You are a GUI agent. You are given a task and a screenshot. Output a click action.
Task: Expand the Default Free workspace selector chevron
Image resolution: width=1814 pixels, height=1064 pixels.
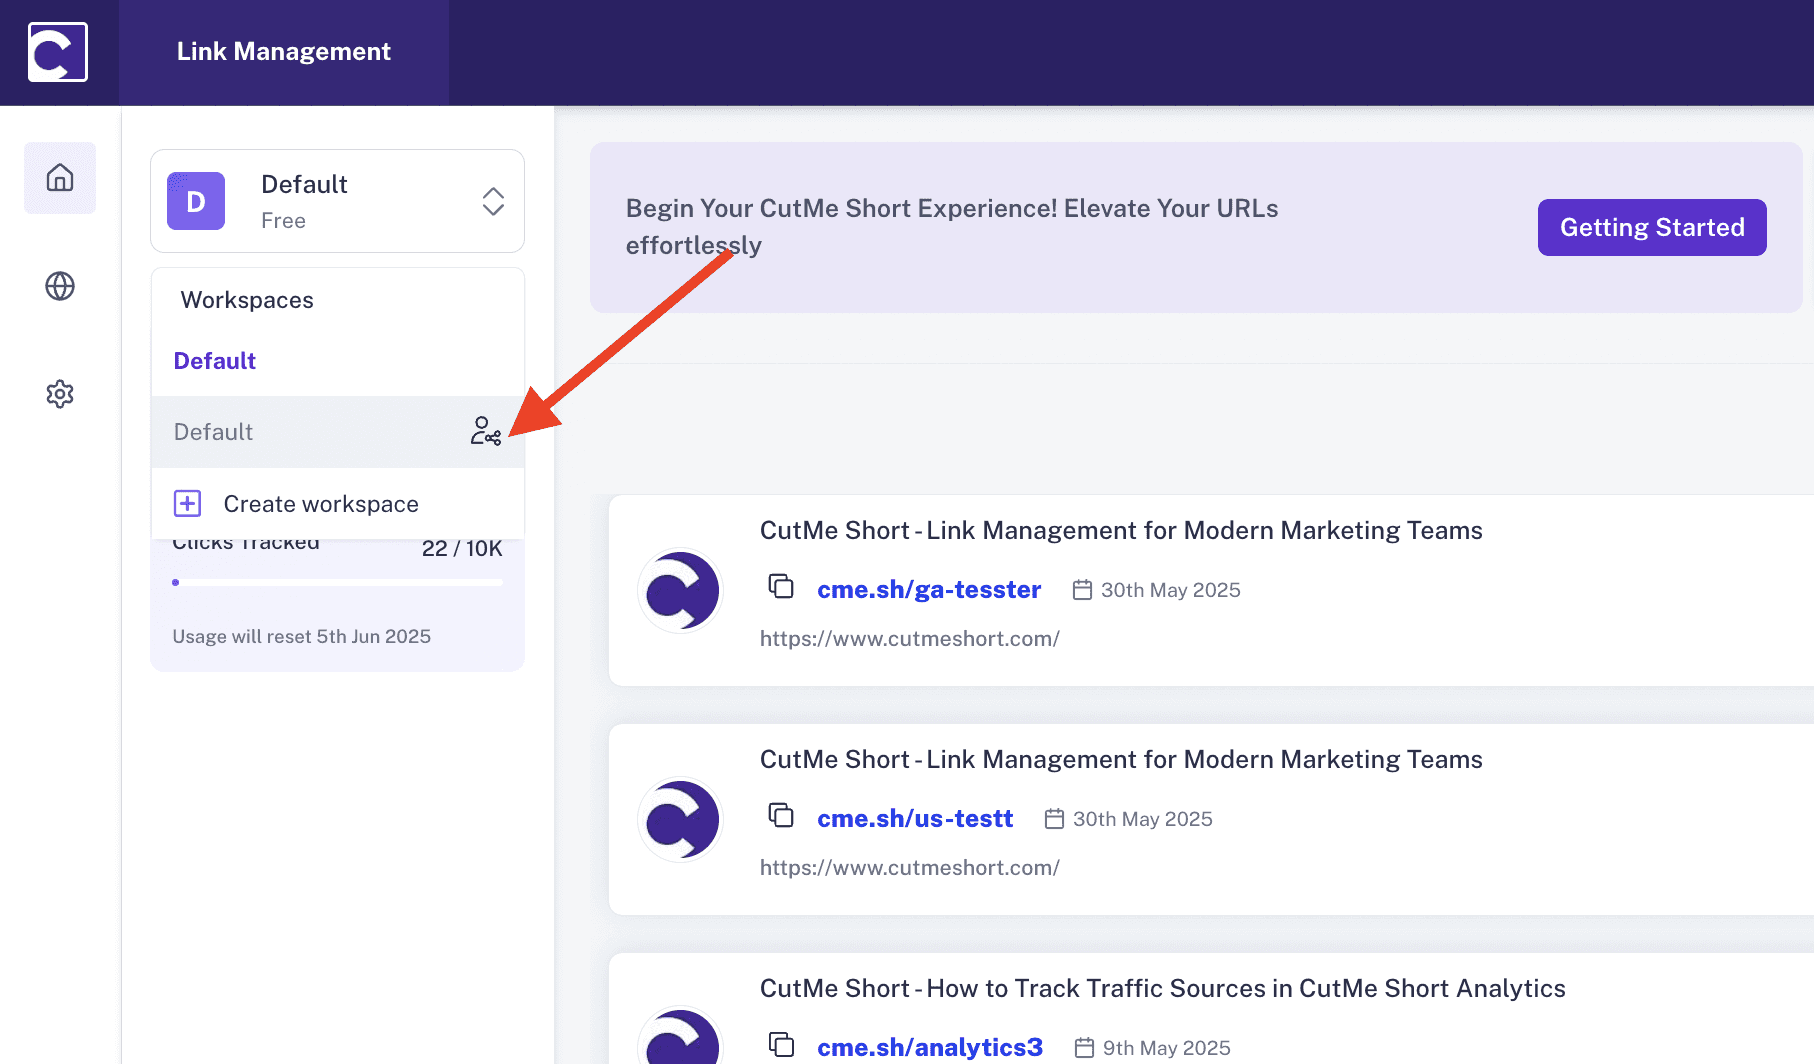493,201
